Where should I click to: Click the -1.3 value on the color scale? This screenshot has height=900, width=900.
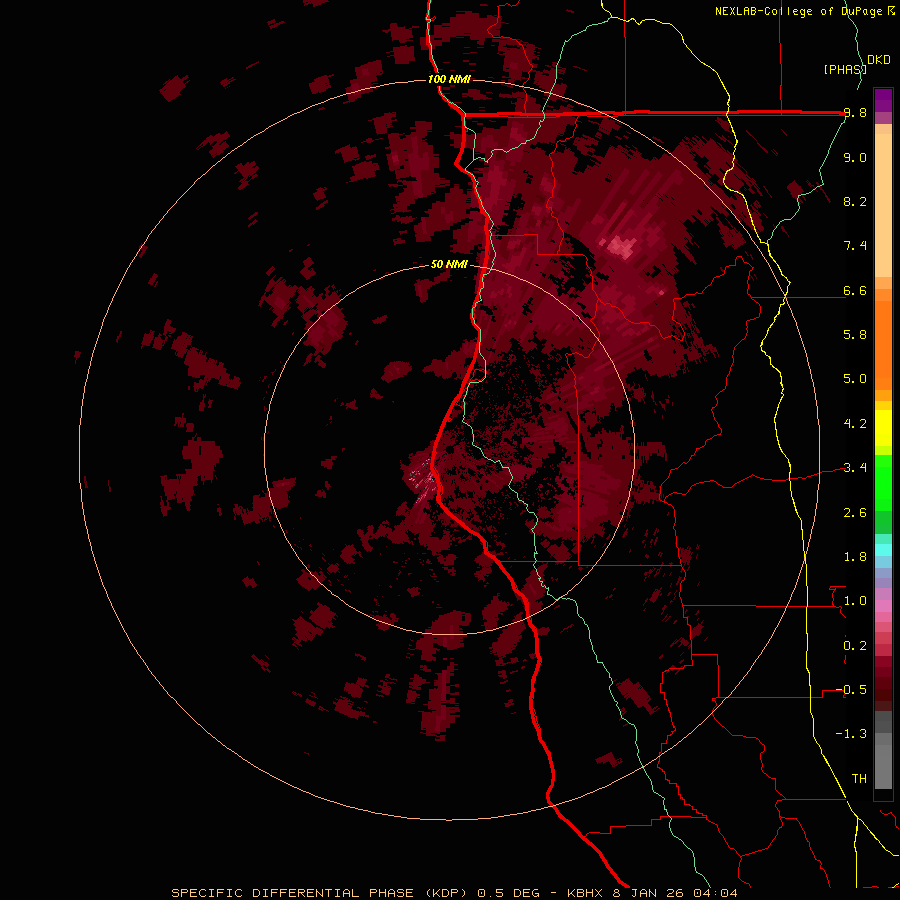tap(851, 734)
